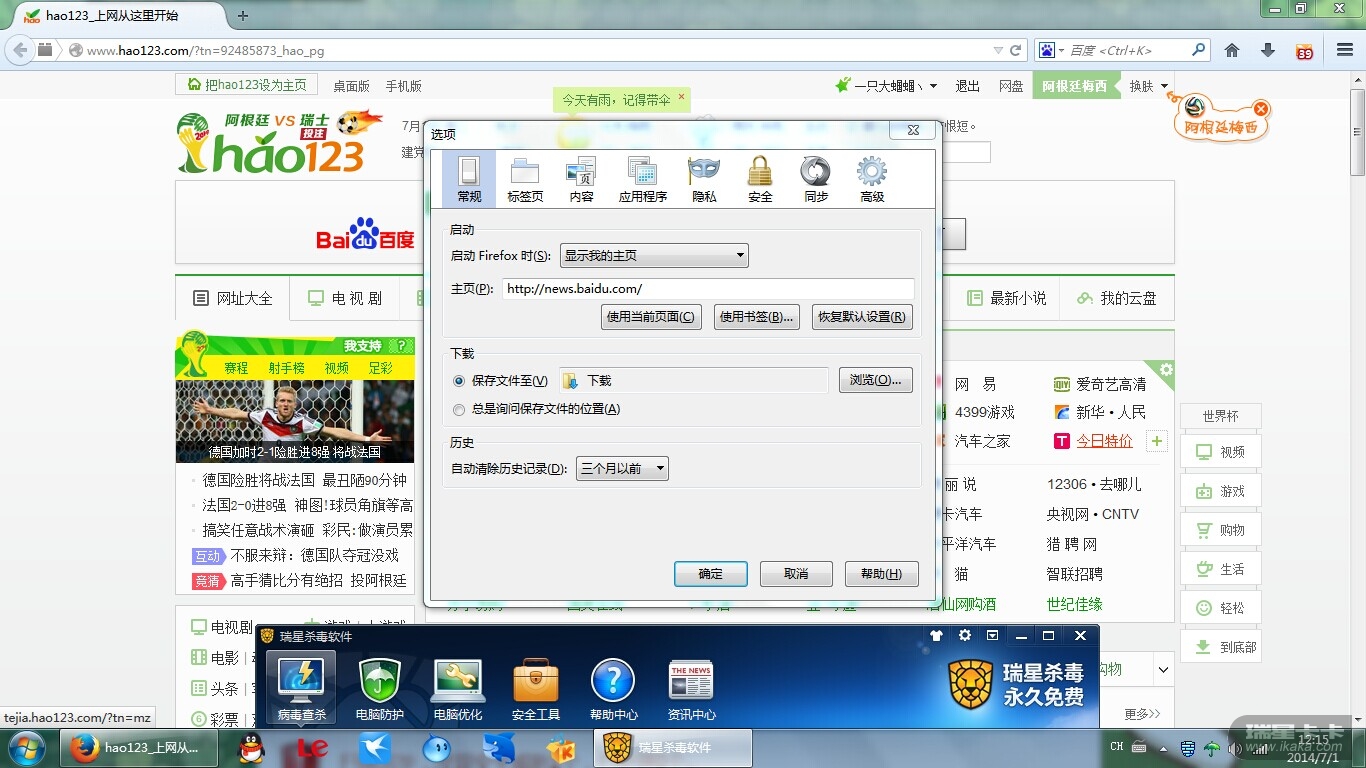Open the 内容 options panel
Viewport: 1366px width, 768px height.
coord(581,180)
